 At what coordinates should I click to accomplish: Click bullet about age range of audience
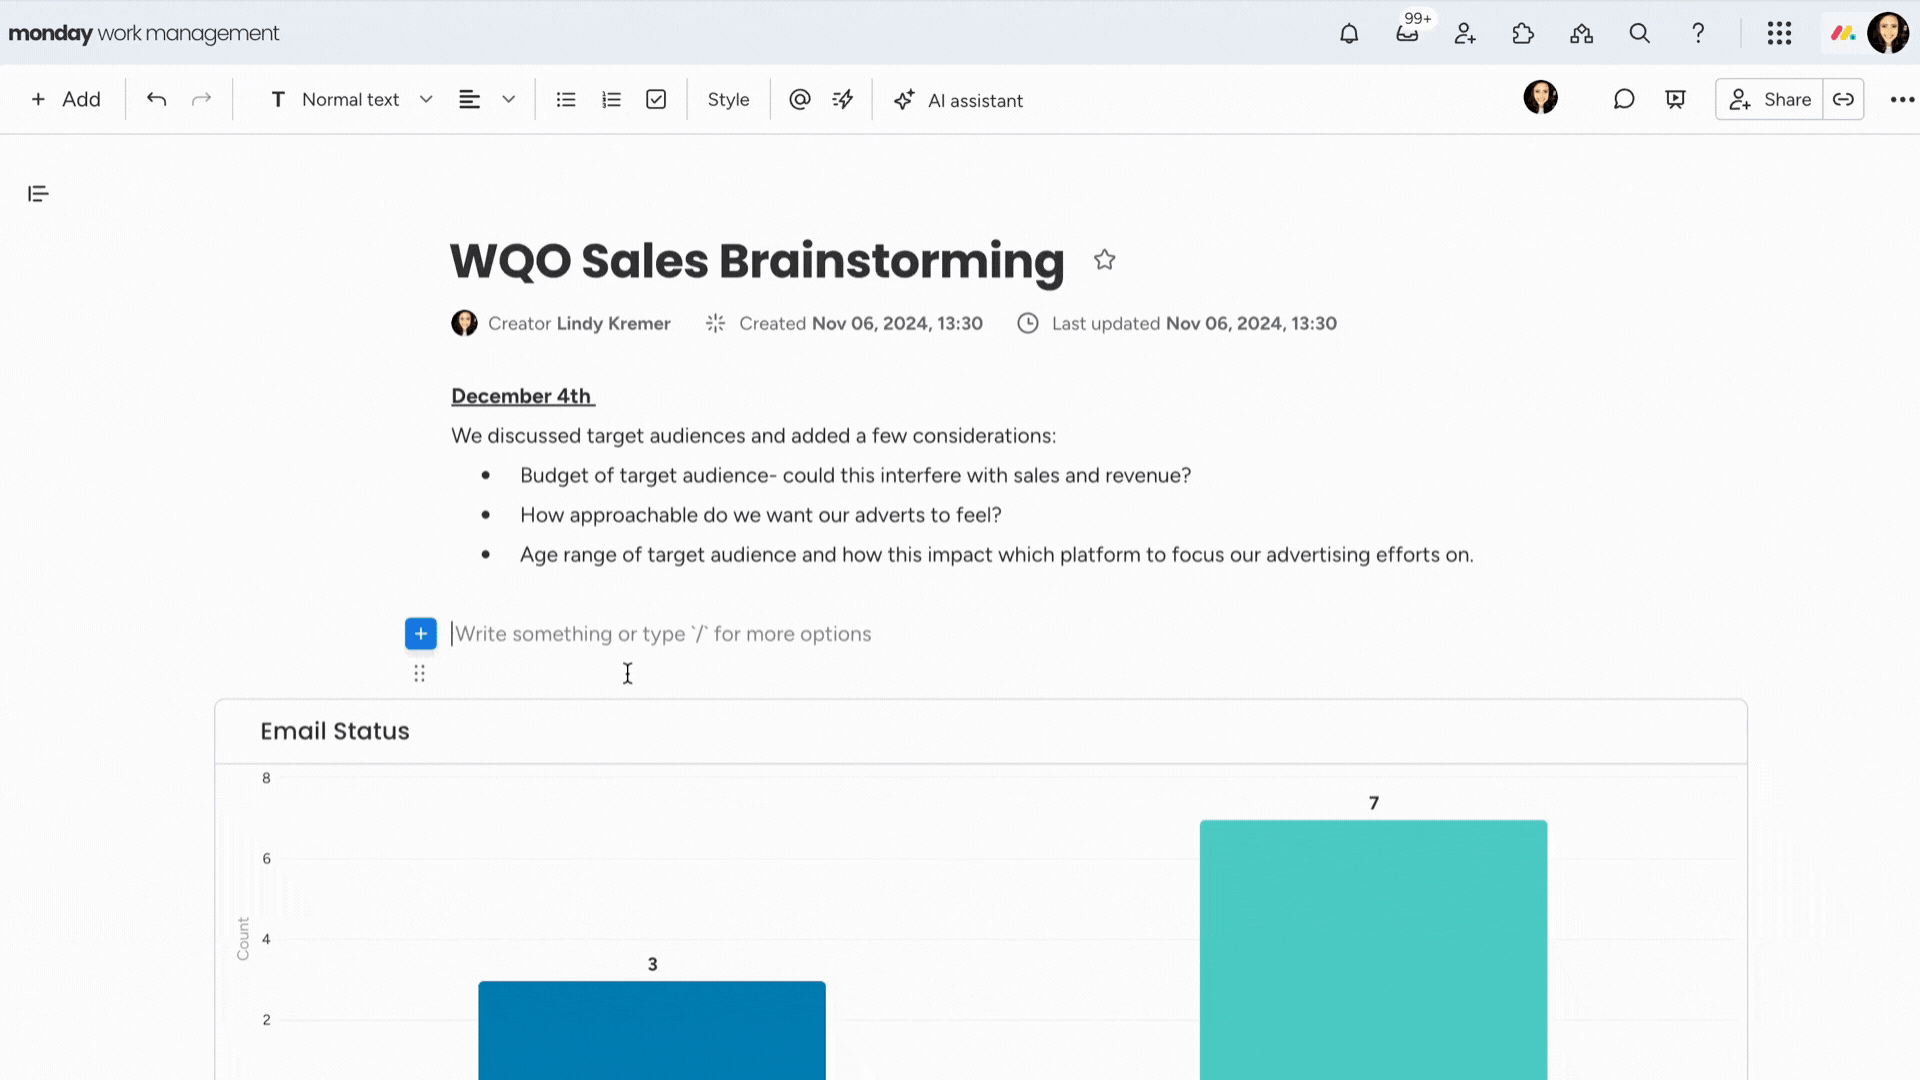click(996, 555)
